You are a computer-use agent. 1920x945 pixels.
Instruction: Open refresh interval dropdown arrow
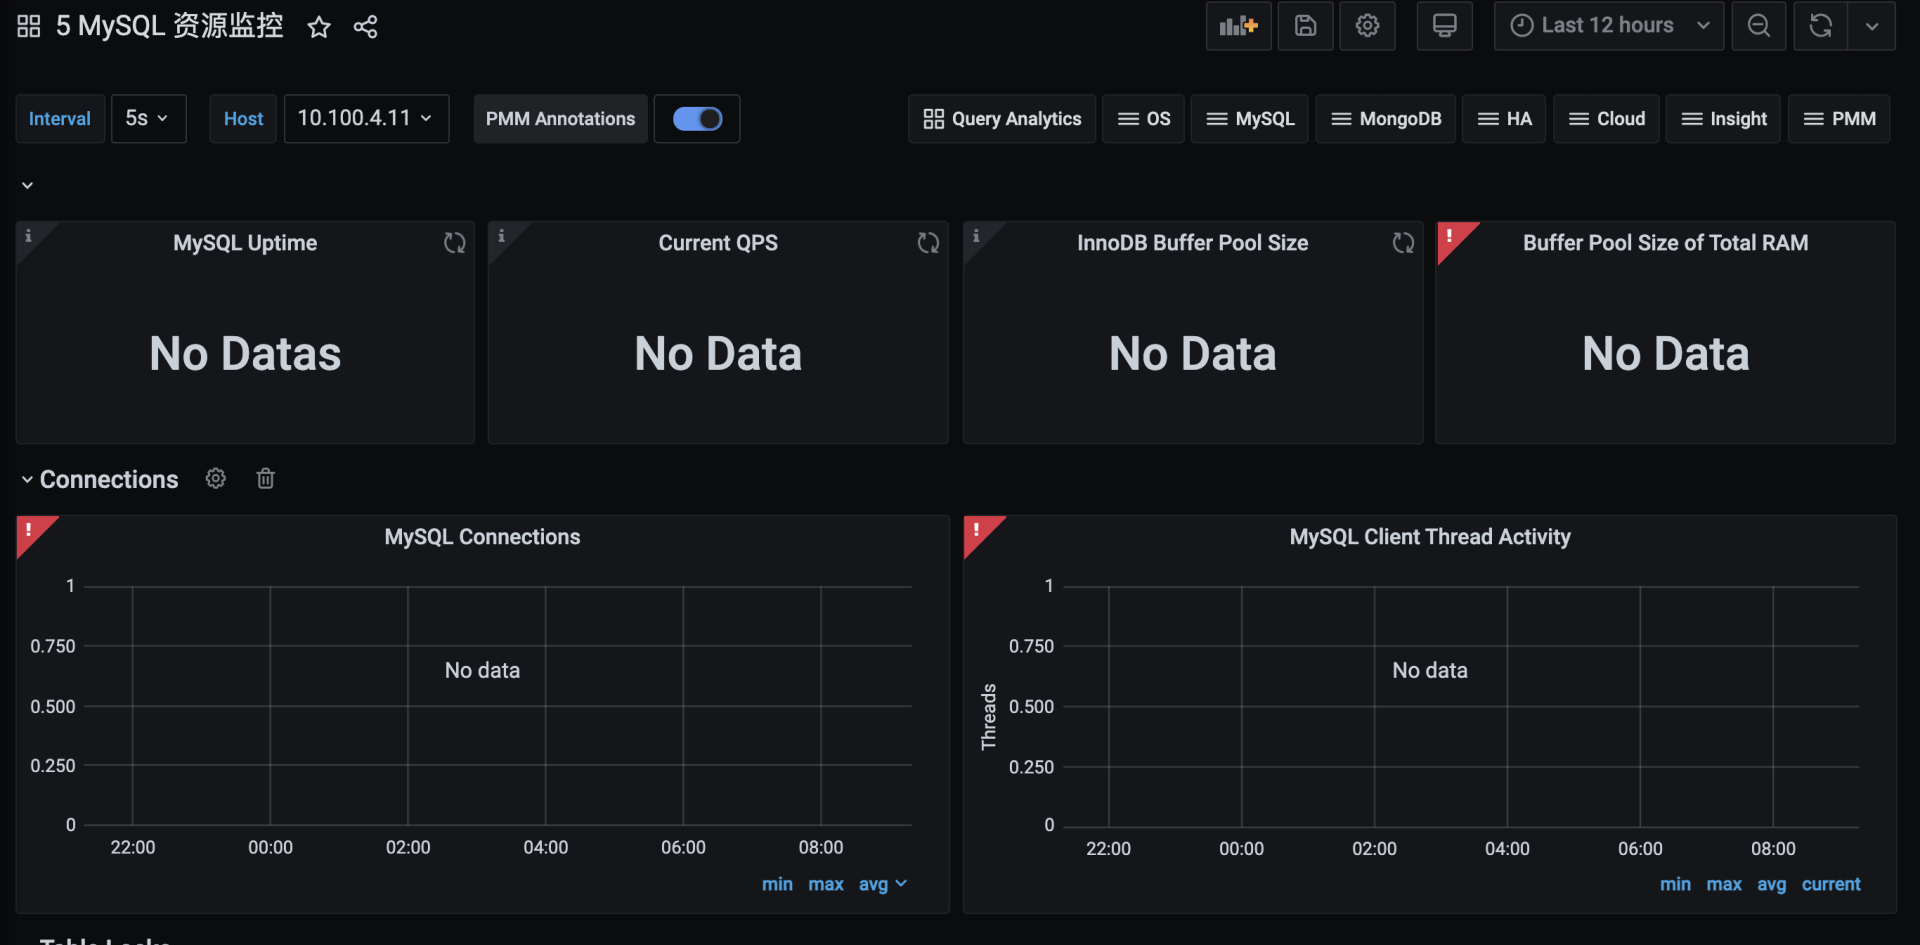click(x=1872, y=26)
